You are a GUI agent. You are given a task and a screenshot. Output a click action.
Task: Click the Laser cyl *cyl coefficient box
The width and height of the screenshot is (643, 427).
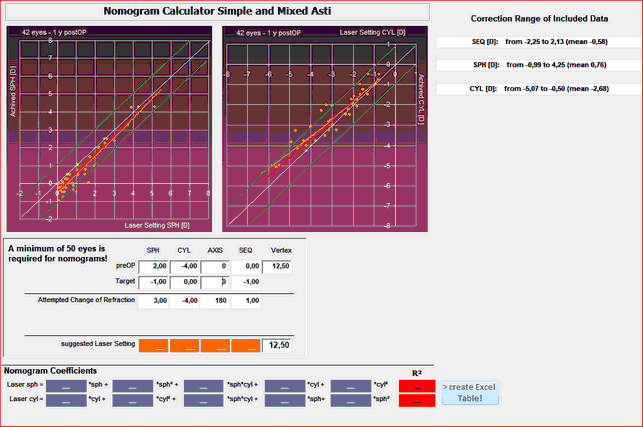[x=65, y=400]
